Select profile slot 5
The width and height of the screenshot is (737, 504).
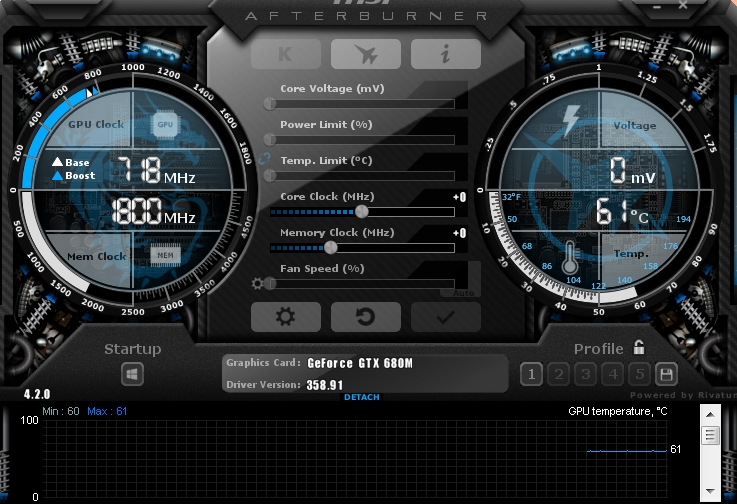640,374
